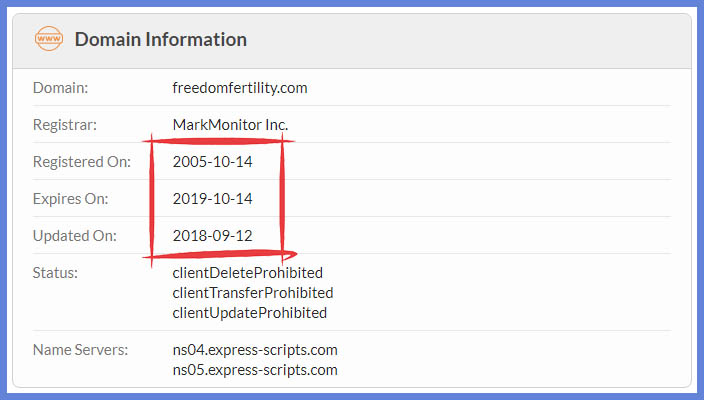The width and height of the screenshot is (704, 400).
Task: Select the freedomfertility.com domain text
Action: (x=240, y=88)
